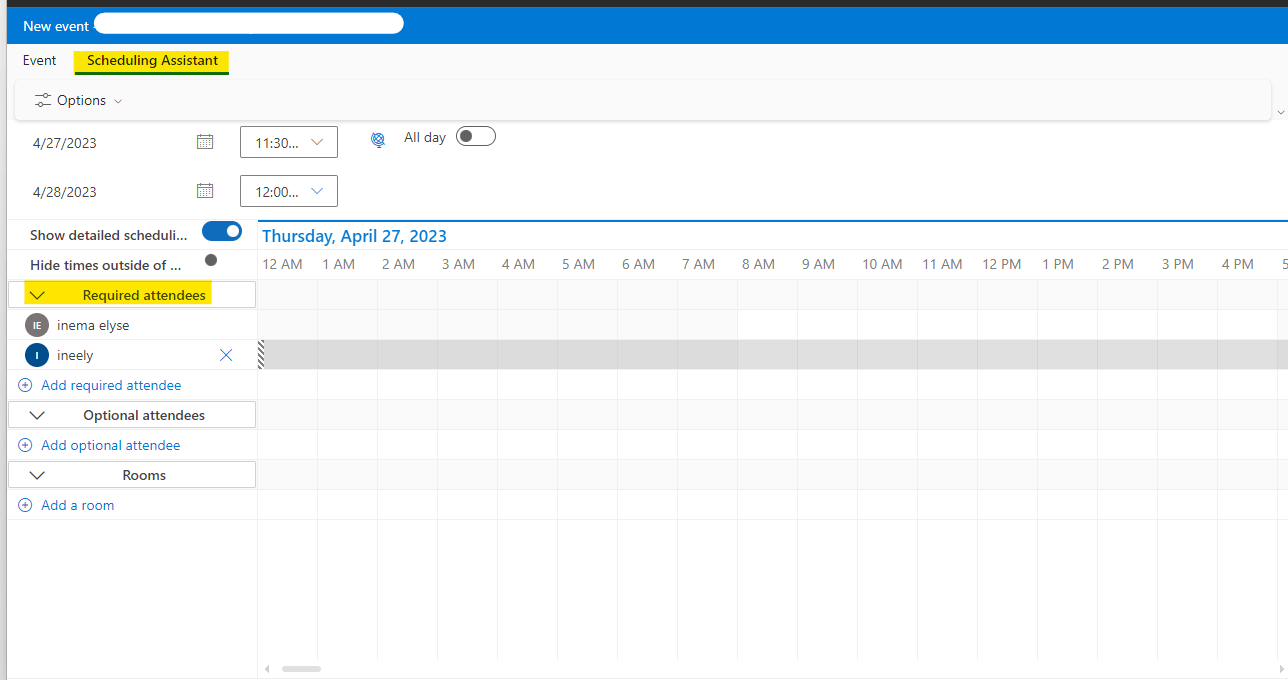Image resolution: width=1288 pixels, height=680 pixels.
Task: Open the end date calendar picker icon
Action: [205, 191]
